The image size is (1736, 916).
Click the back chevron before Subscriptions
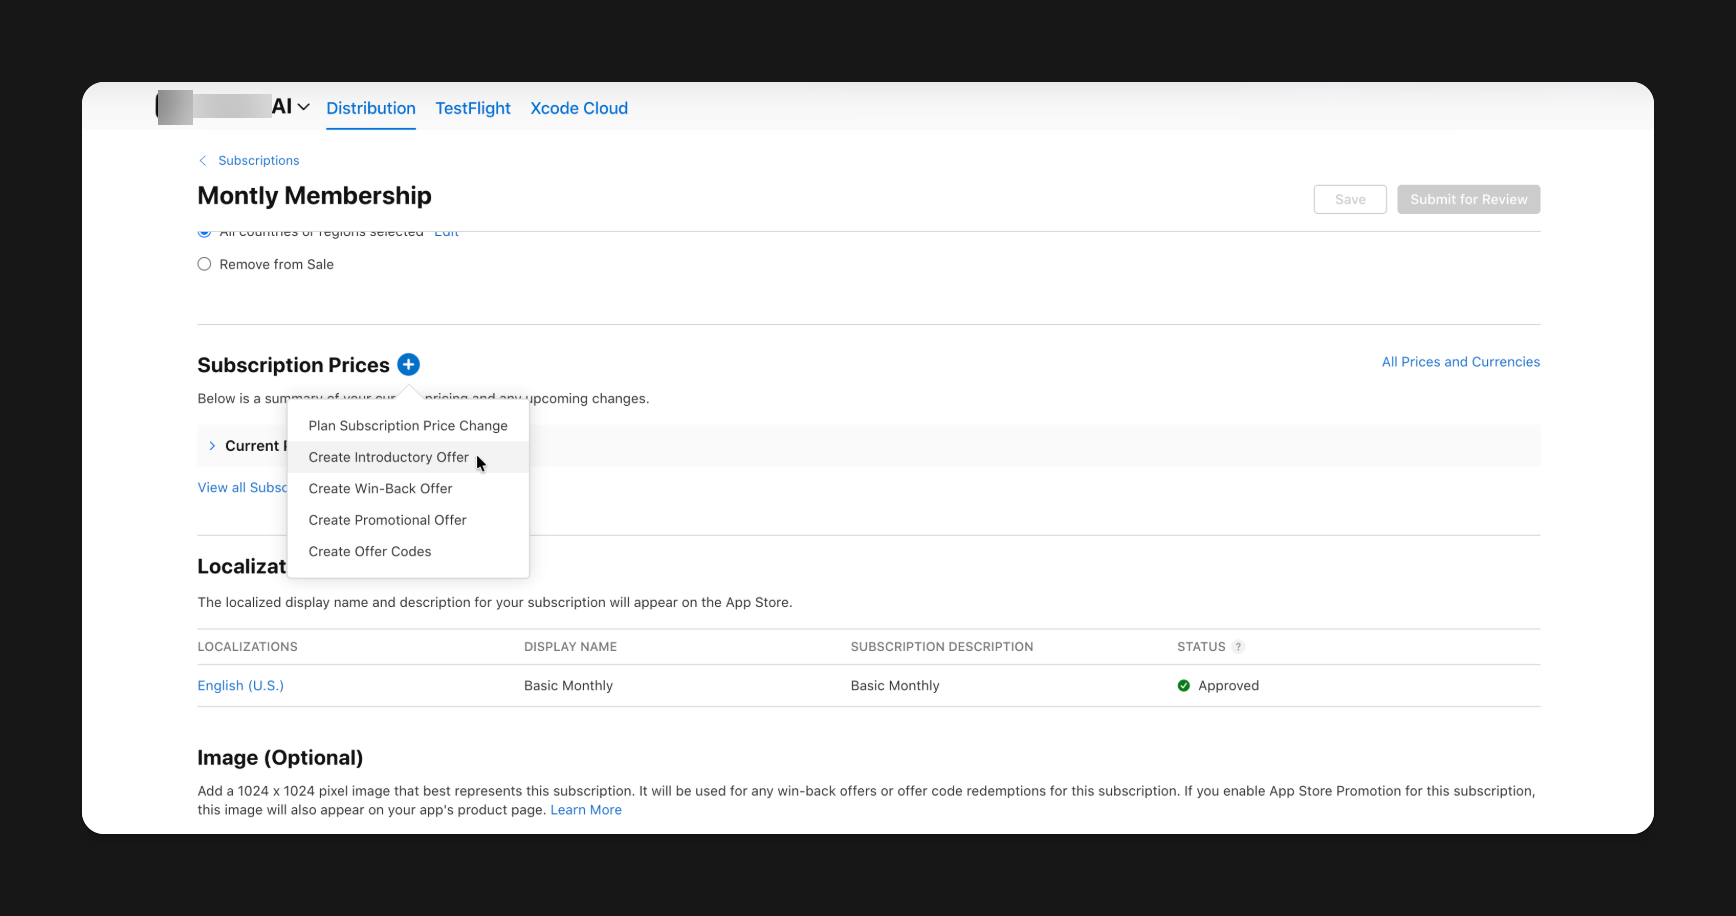(x=203, y=160)
